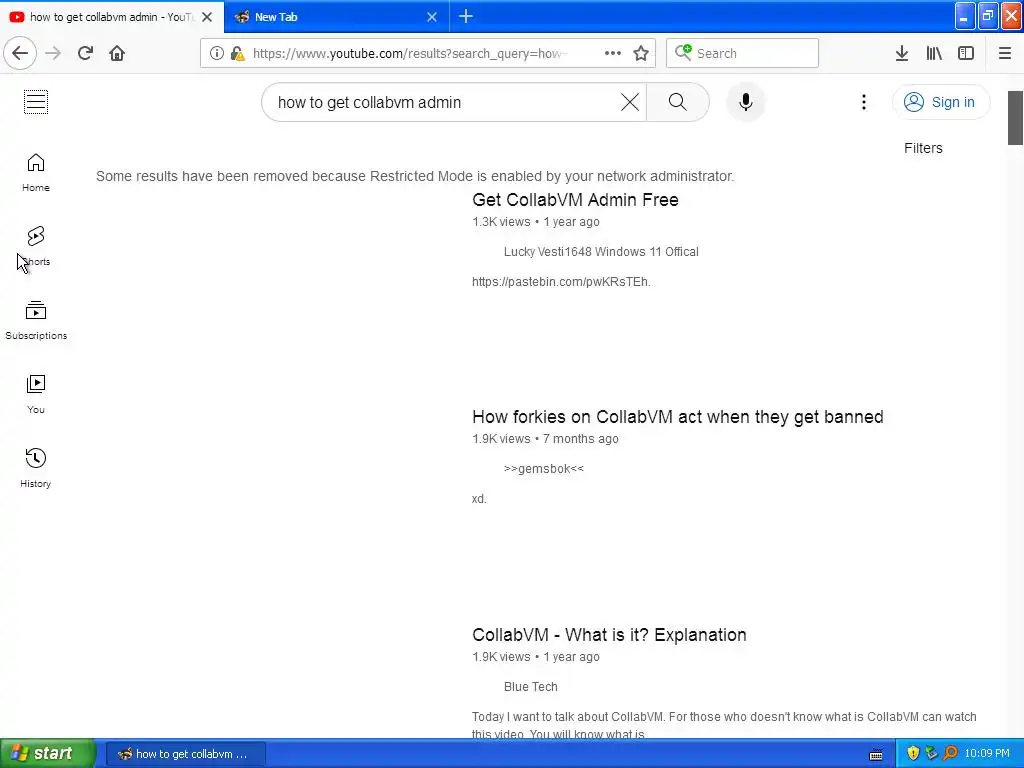Click the connection padlock warning icon

238,53
